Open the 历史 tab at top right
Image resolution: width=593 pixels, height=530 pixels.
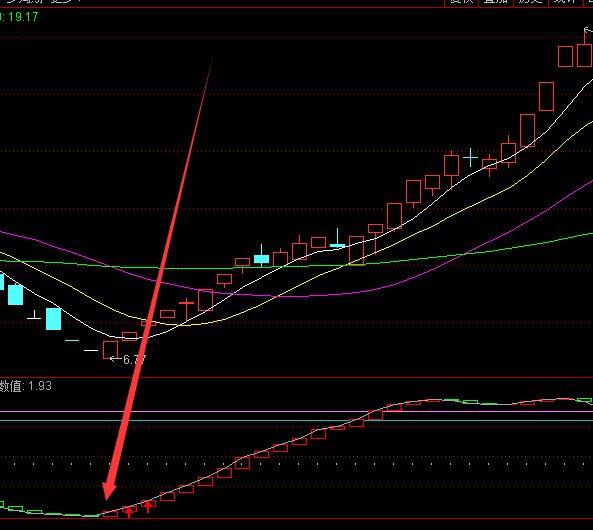(530, 2)
